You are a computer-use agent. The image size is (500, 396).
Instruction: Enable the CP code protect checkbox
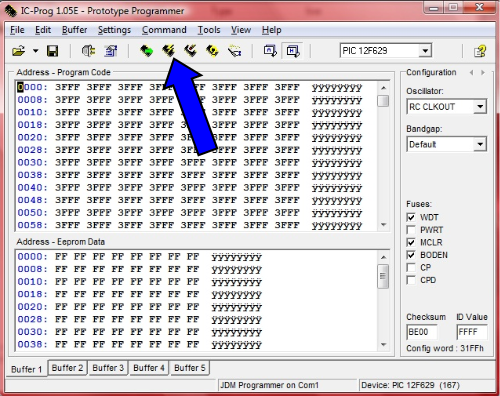coord(411,268)
